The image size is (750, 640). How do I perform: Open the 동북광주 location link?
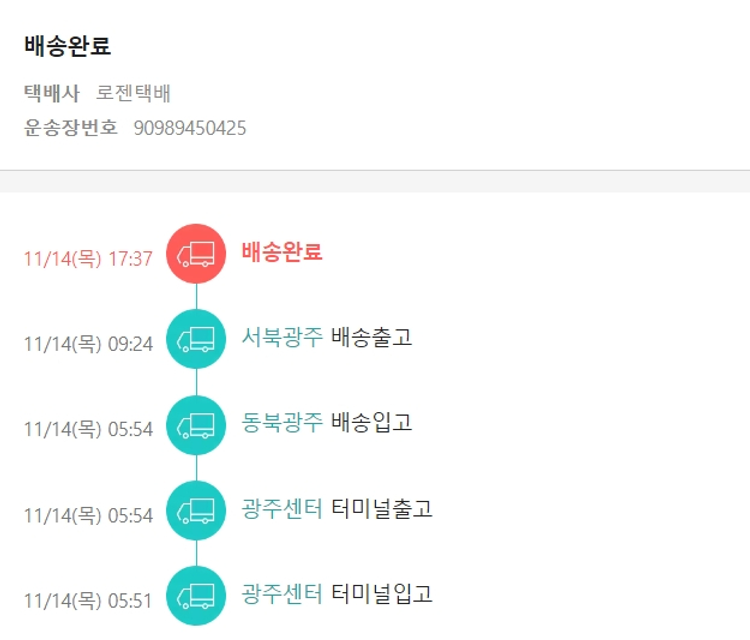(282, 423)
